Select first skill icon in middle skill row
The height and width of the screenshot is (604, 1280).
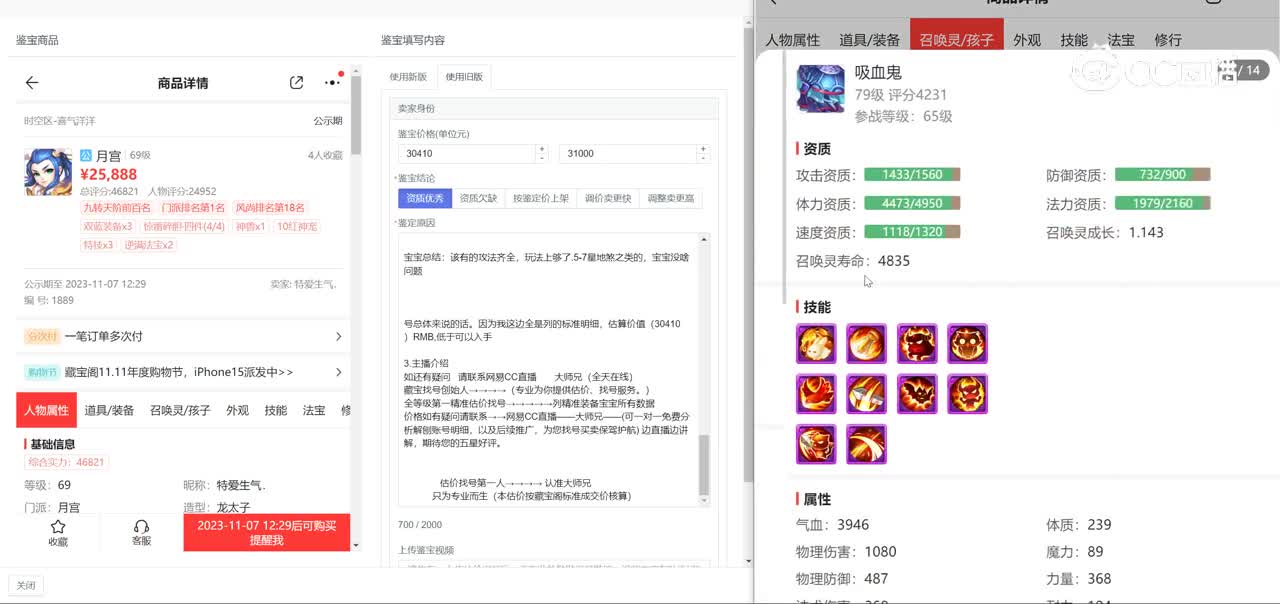point(816,394)
